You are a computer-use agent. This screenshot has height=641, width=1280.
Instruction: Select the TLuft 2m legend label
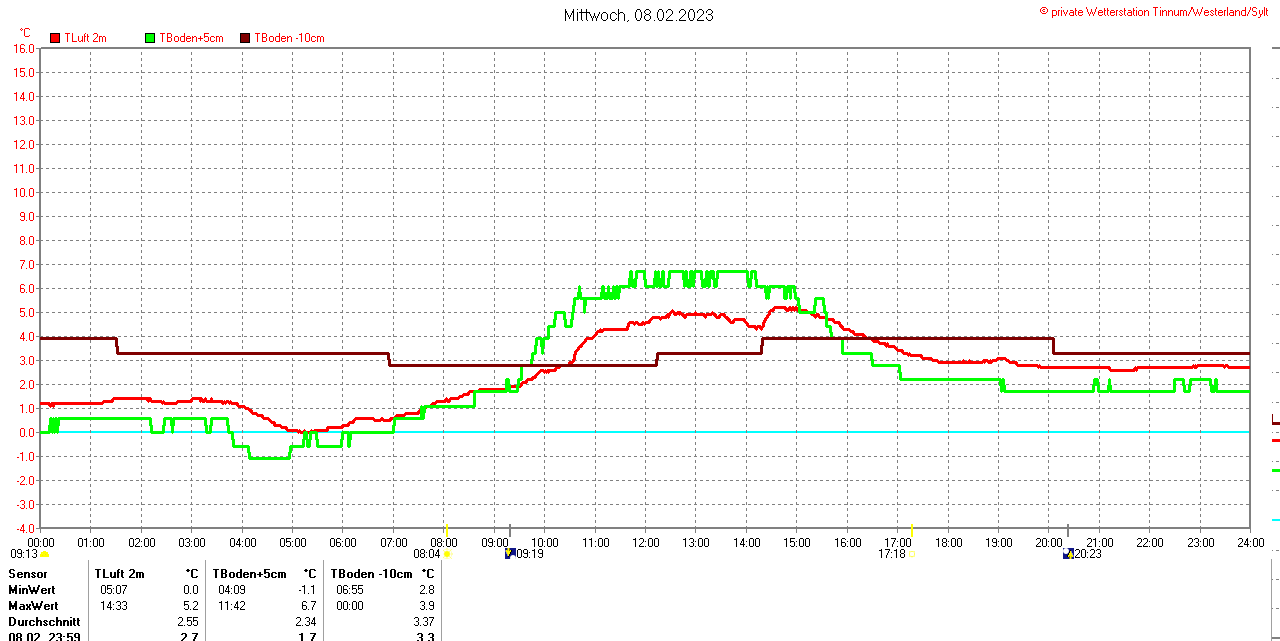tap(85, 38)
